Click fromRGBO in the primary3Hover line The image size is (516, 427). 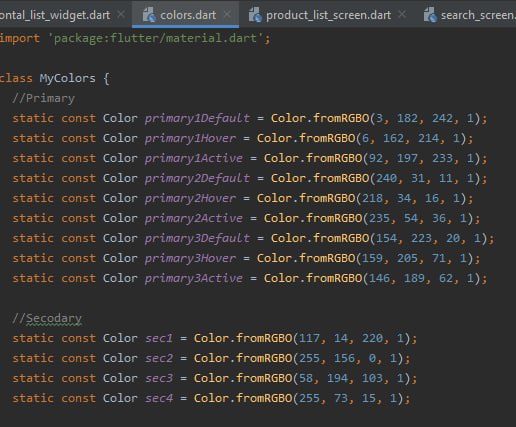(327, 258)
